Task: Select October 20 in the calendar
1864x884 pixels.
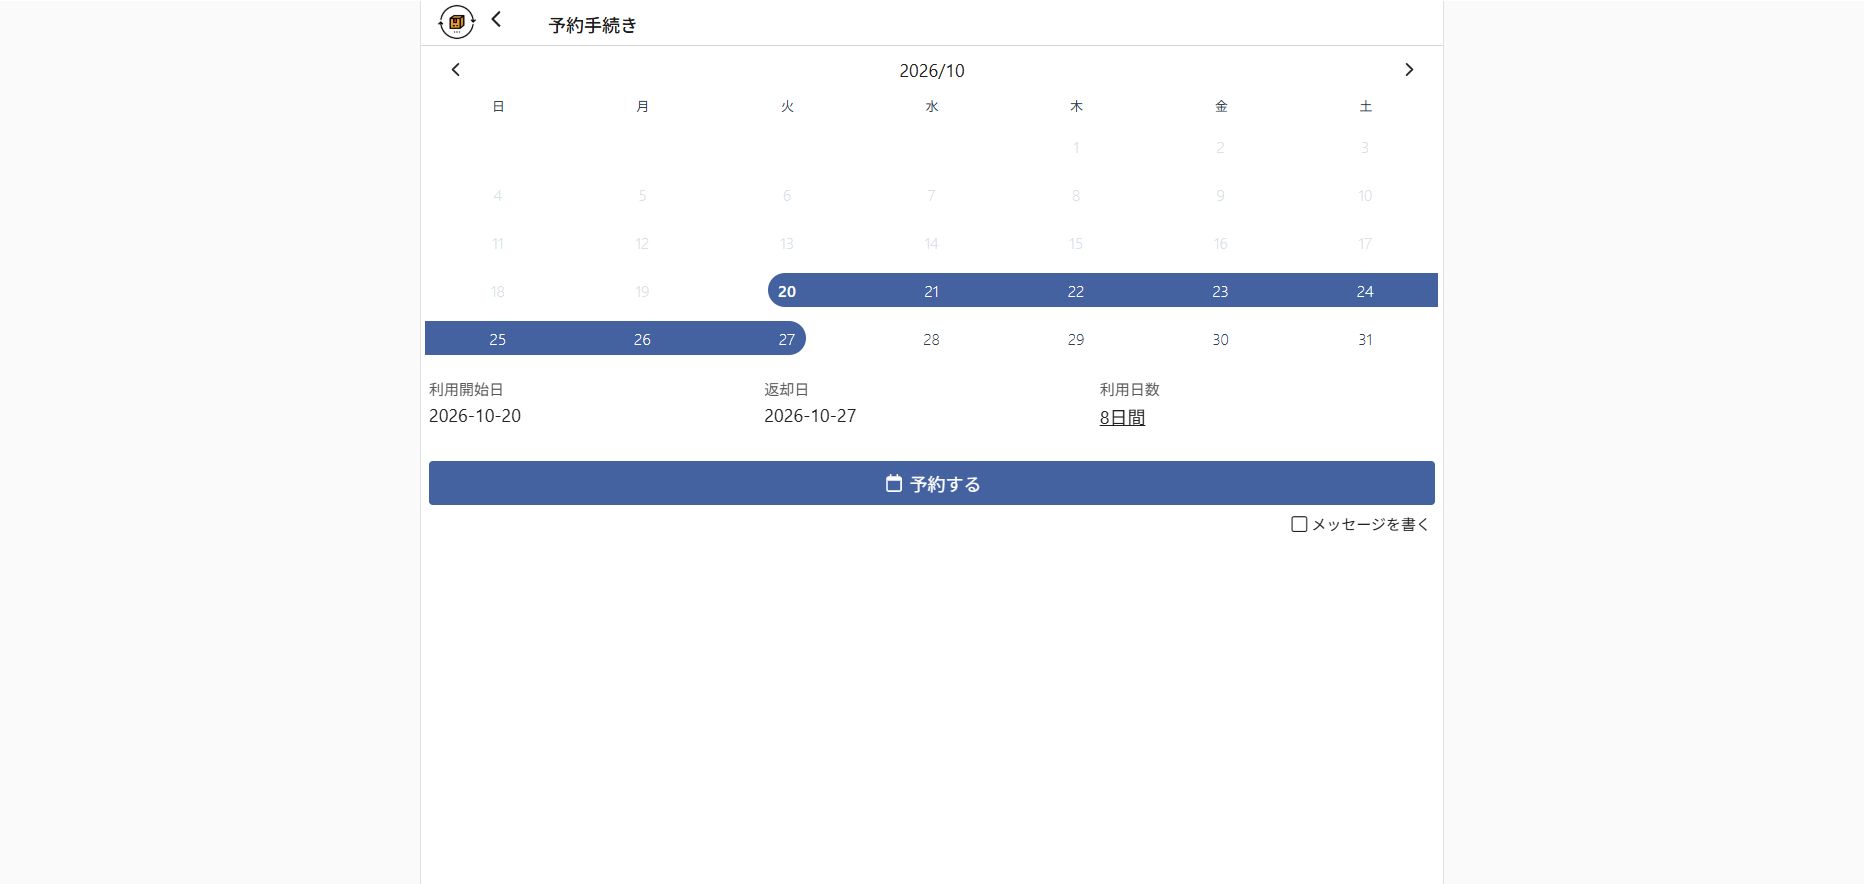Action: (x=787, y=291)
